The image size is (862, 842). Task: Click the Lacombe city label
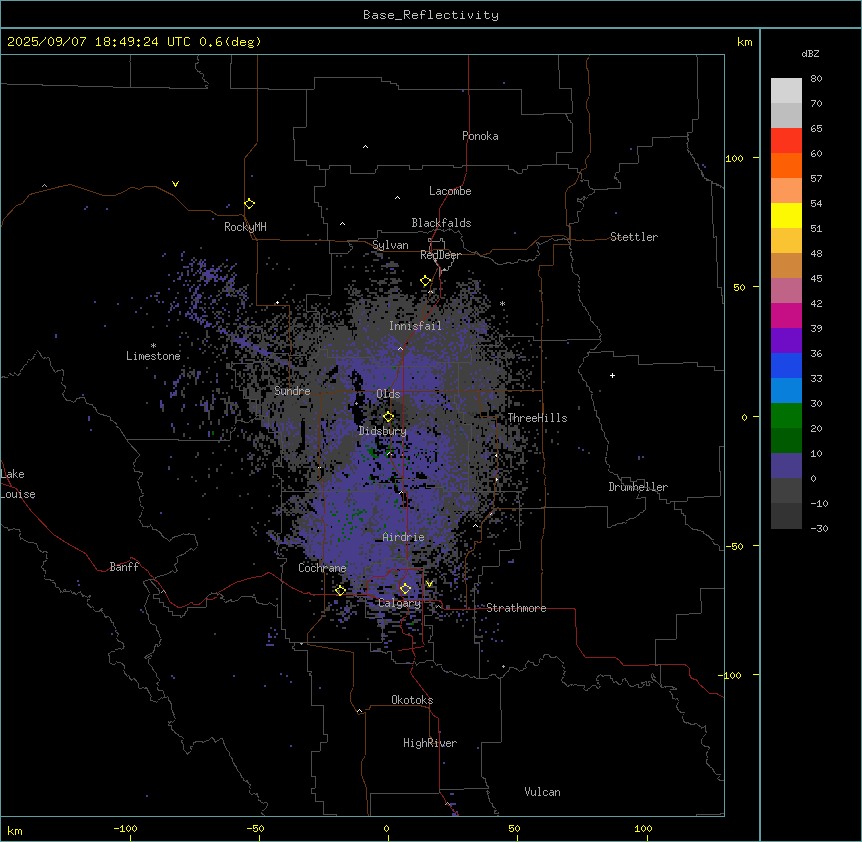[x=450, y=191]
